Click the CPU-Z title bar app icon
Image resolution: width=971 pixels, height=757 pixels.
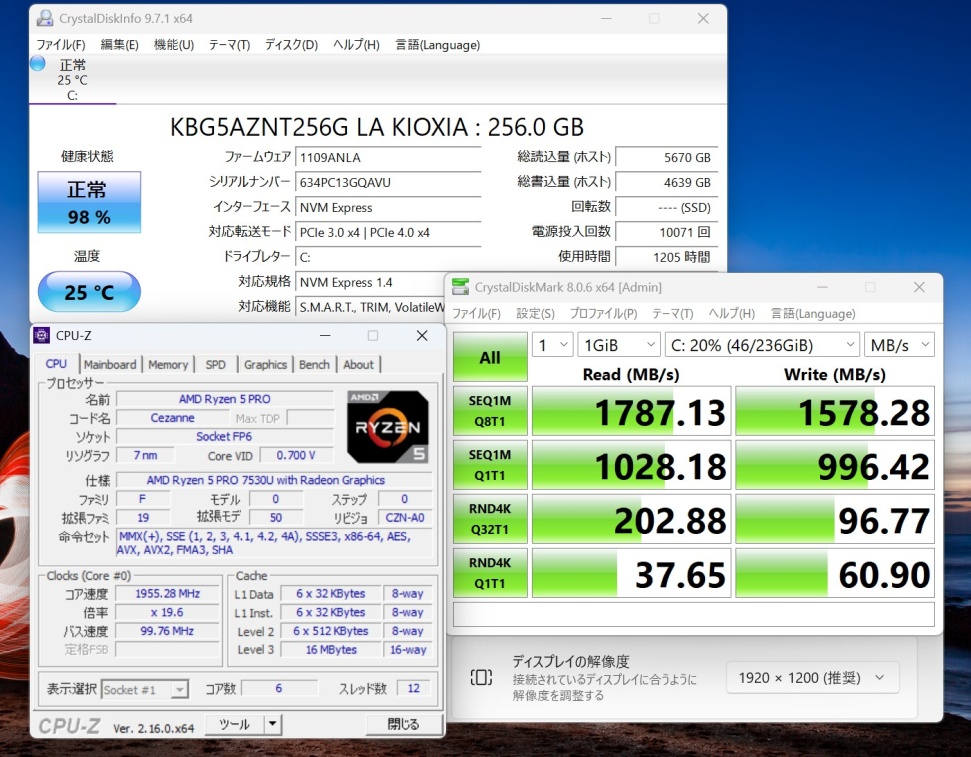(x=42, y=336)
